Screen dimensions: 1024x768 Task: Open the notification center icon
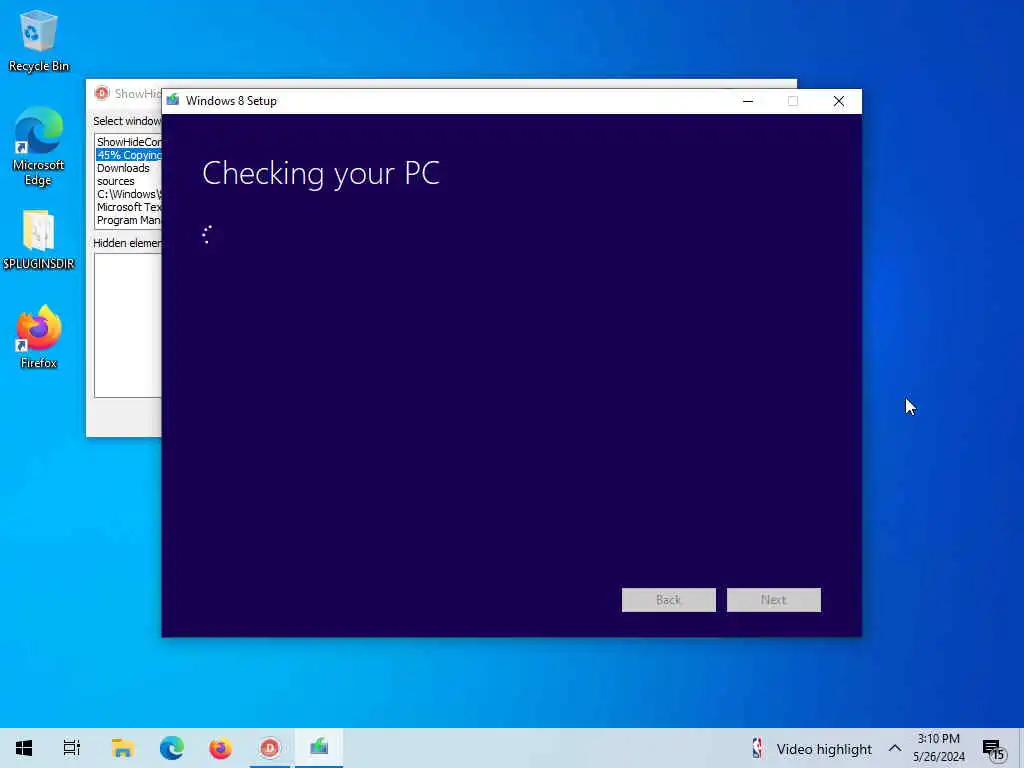(994, 749)
